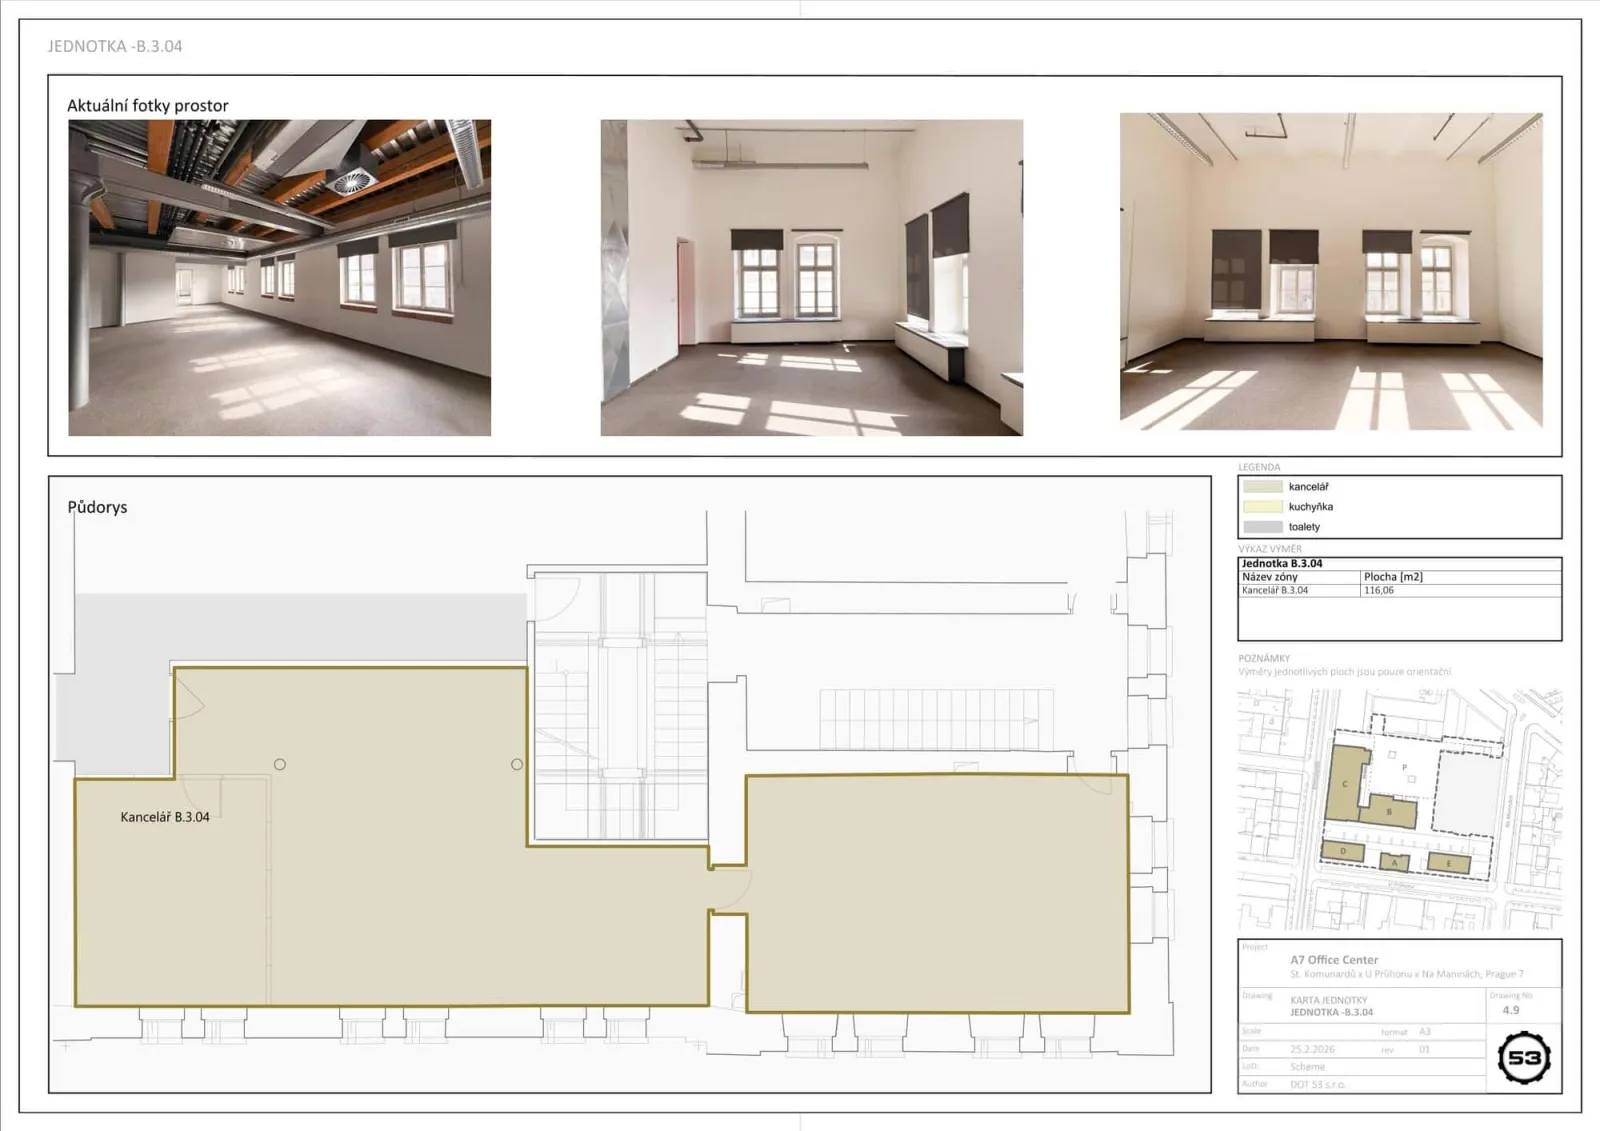This screenshot has height=1131, width=1600.
Task: Click building A on the site map
Action: (1395, 862)
